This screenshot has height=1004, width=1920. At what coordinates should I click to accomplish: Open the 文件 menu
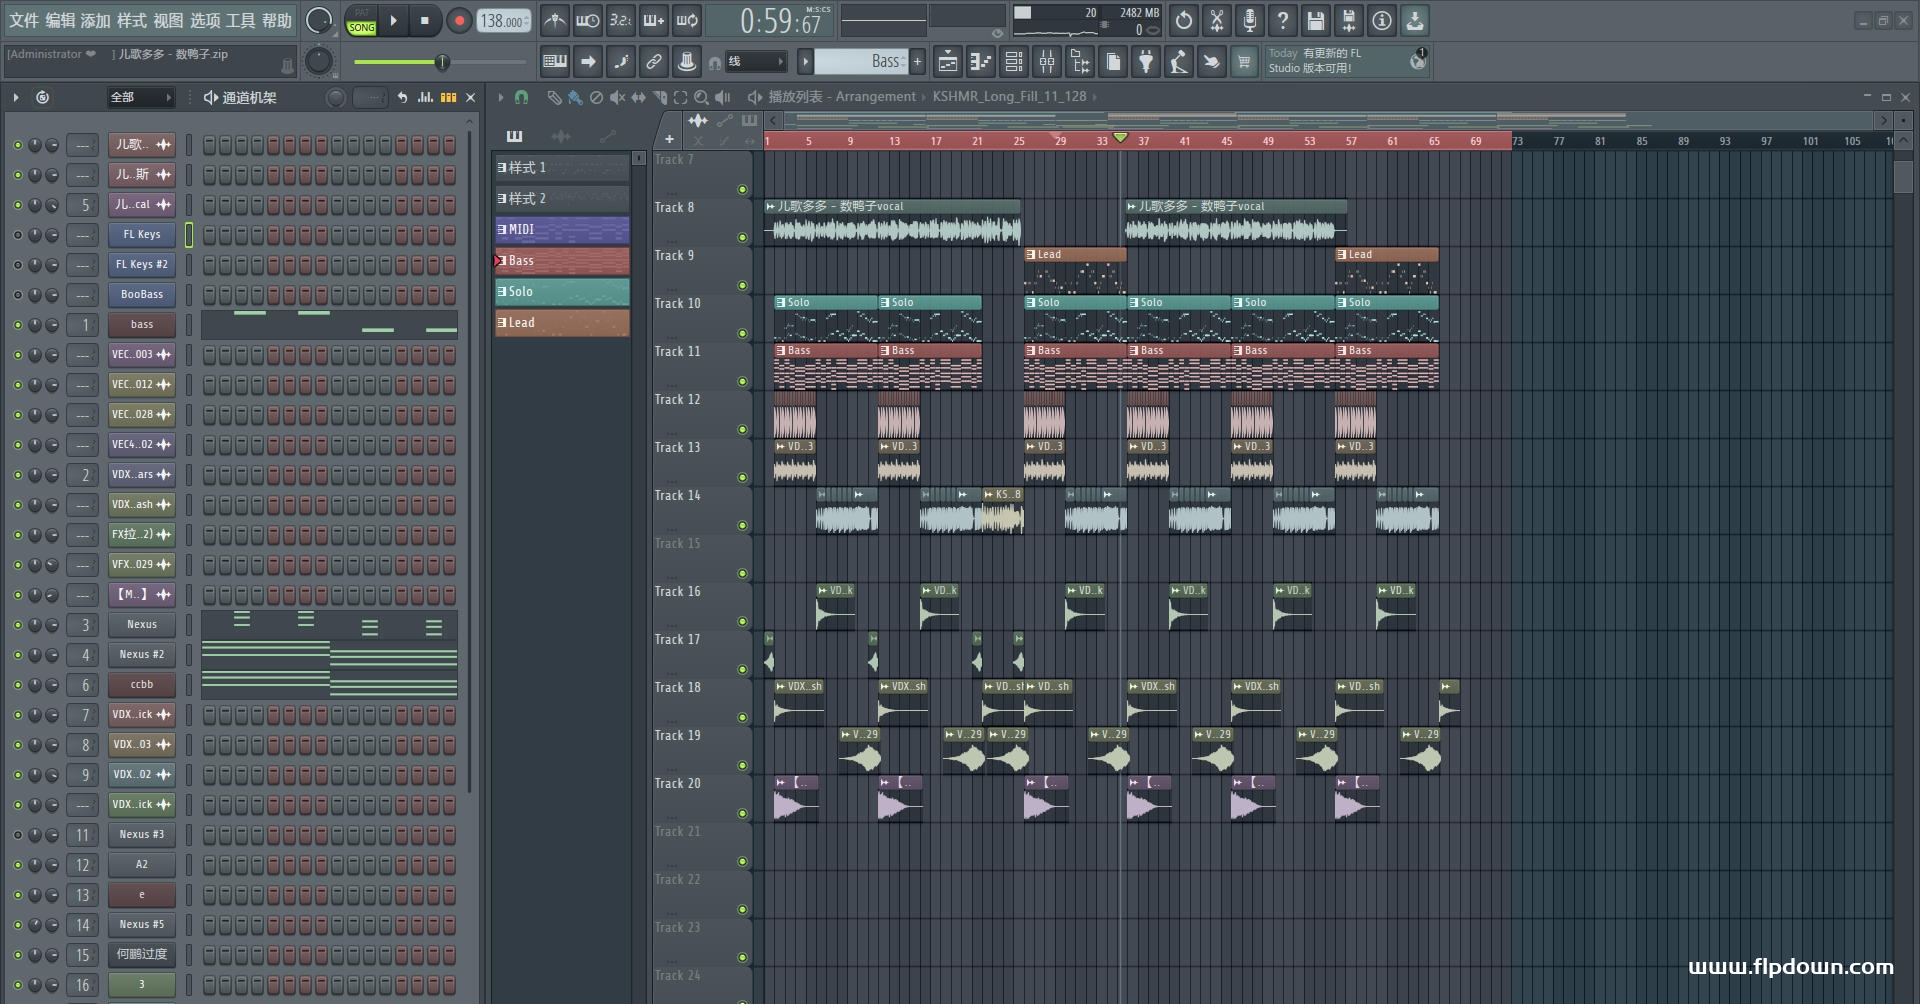click(x=23, y=21)
